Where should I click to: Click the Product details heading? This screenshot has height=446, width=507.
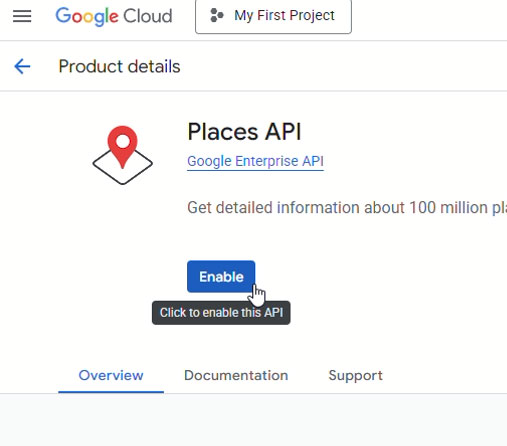(119, 66)
